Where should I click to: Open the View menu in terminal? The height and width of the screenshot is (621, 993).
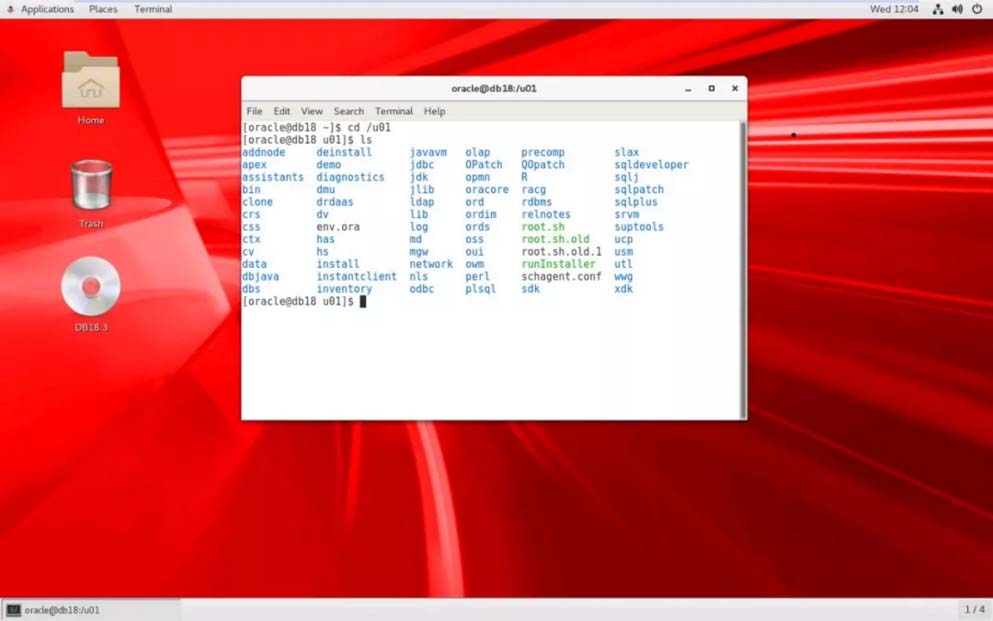[312, 111]
